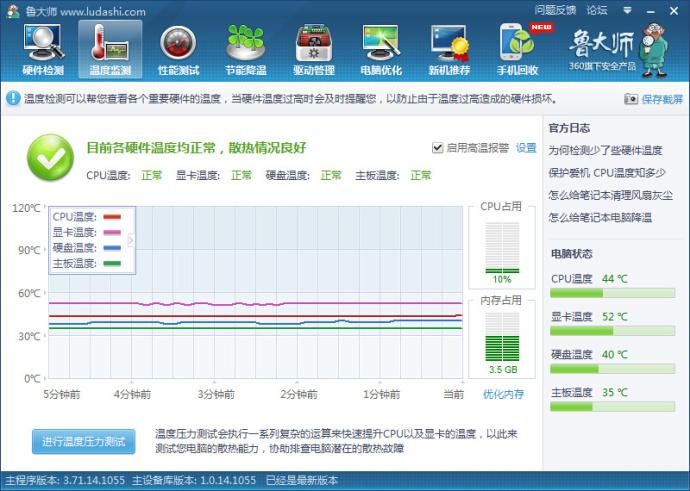
Task: Click the 正常 value next to 显卡温度
Action: click(x=242, y=175)
